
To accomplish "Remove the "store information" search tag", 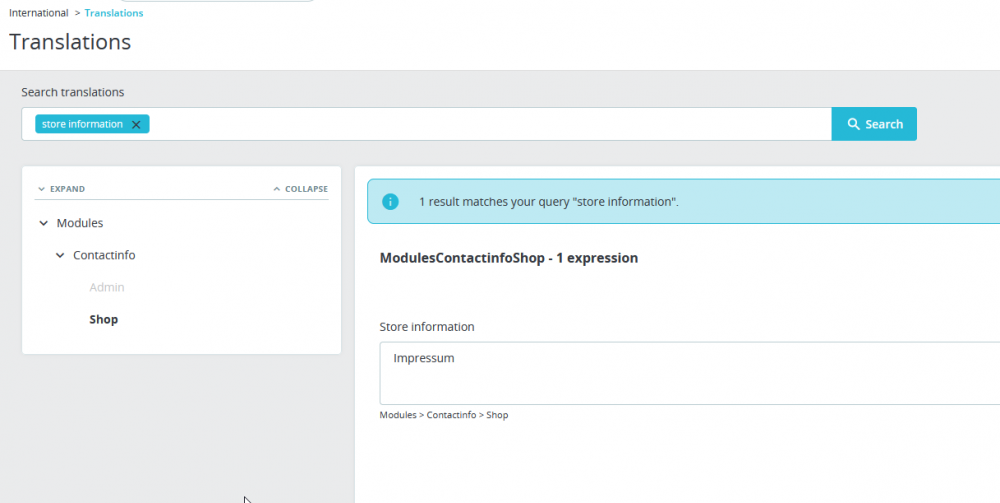I will 136,125.
